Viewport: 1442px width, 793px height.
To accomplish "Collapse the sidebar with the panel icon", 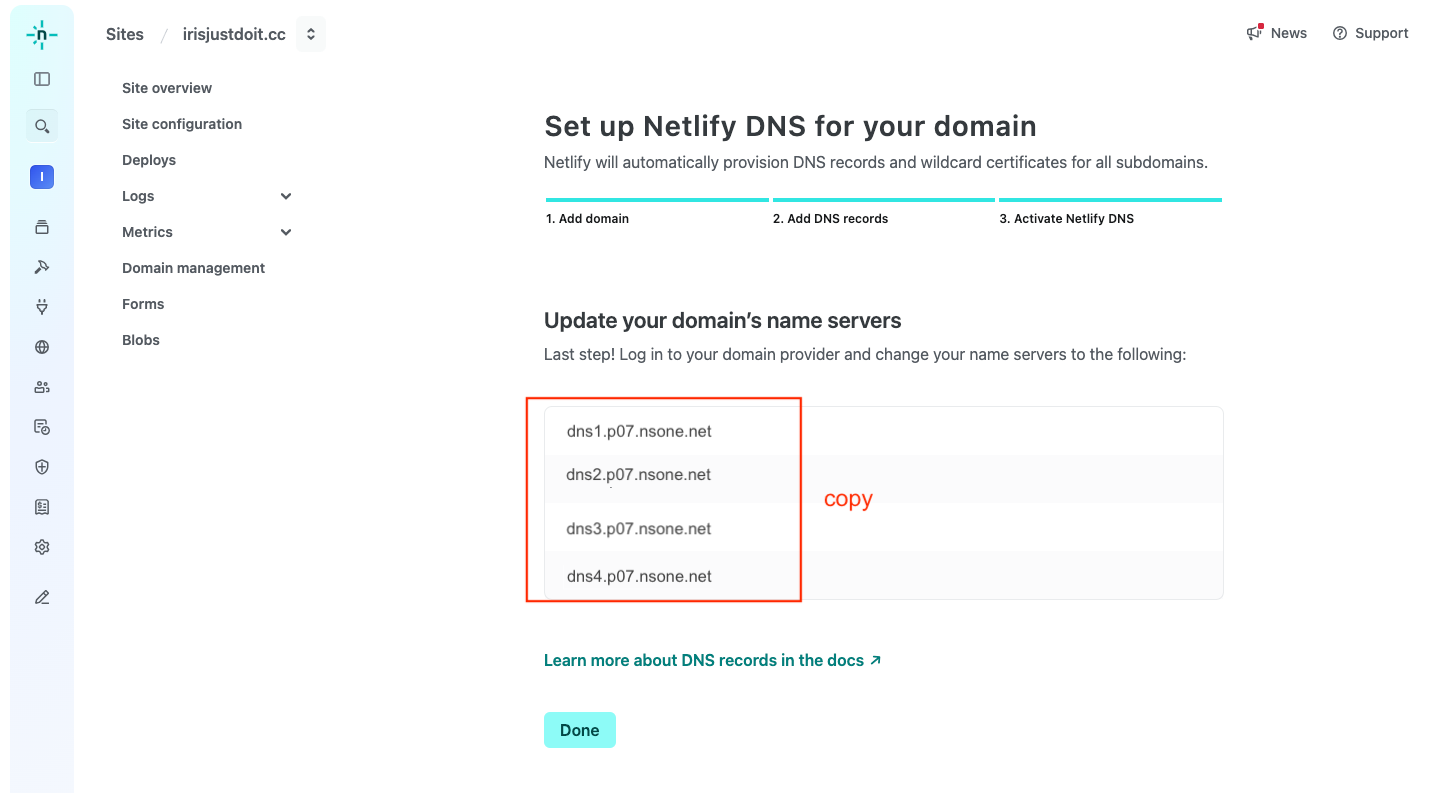I will (42, 79).
